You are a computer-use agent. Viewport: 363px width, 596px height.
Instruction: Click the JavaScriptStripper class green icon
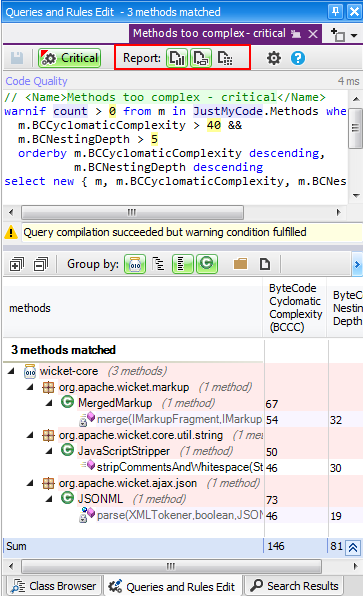tap(67, 450)
